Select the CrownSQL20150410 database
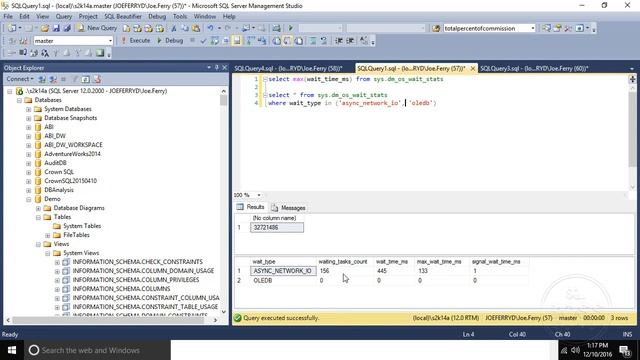640x360 pixels. click(70, 181)
